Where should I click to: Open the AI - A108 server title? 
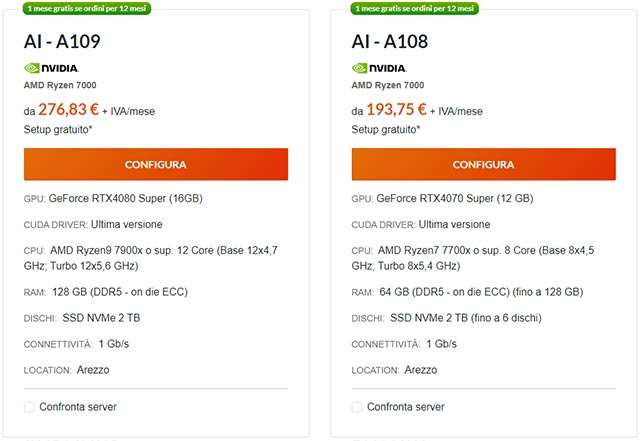pos(390,41)
